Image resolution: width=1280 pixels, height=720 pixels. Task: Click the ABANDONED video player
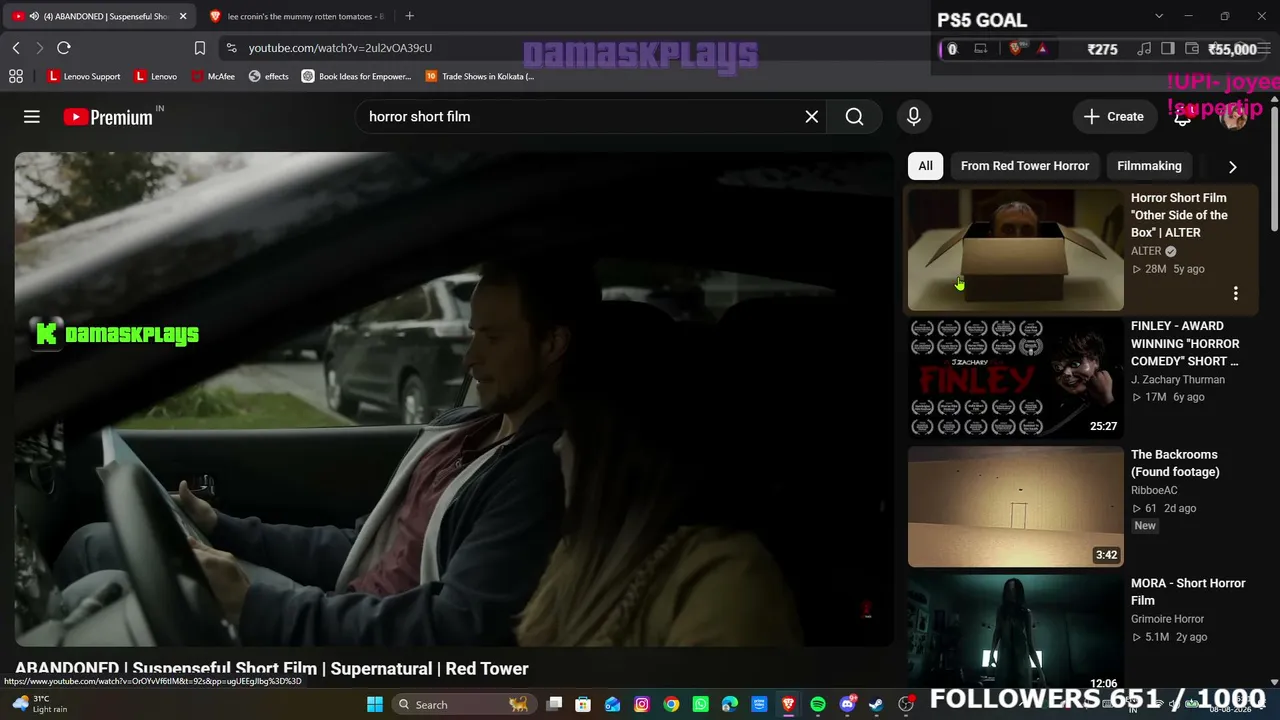(x=454, y=399)
